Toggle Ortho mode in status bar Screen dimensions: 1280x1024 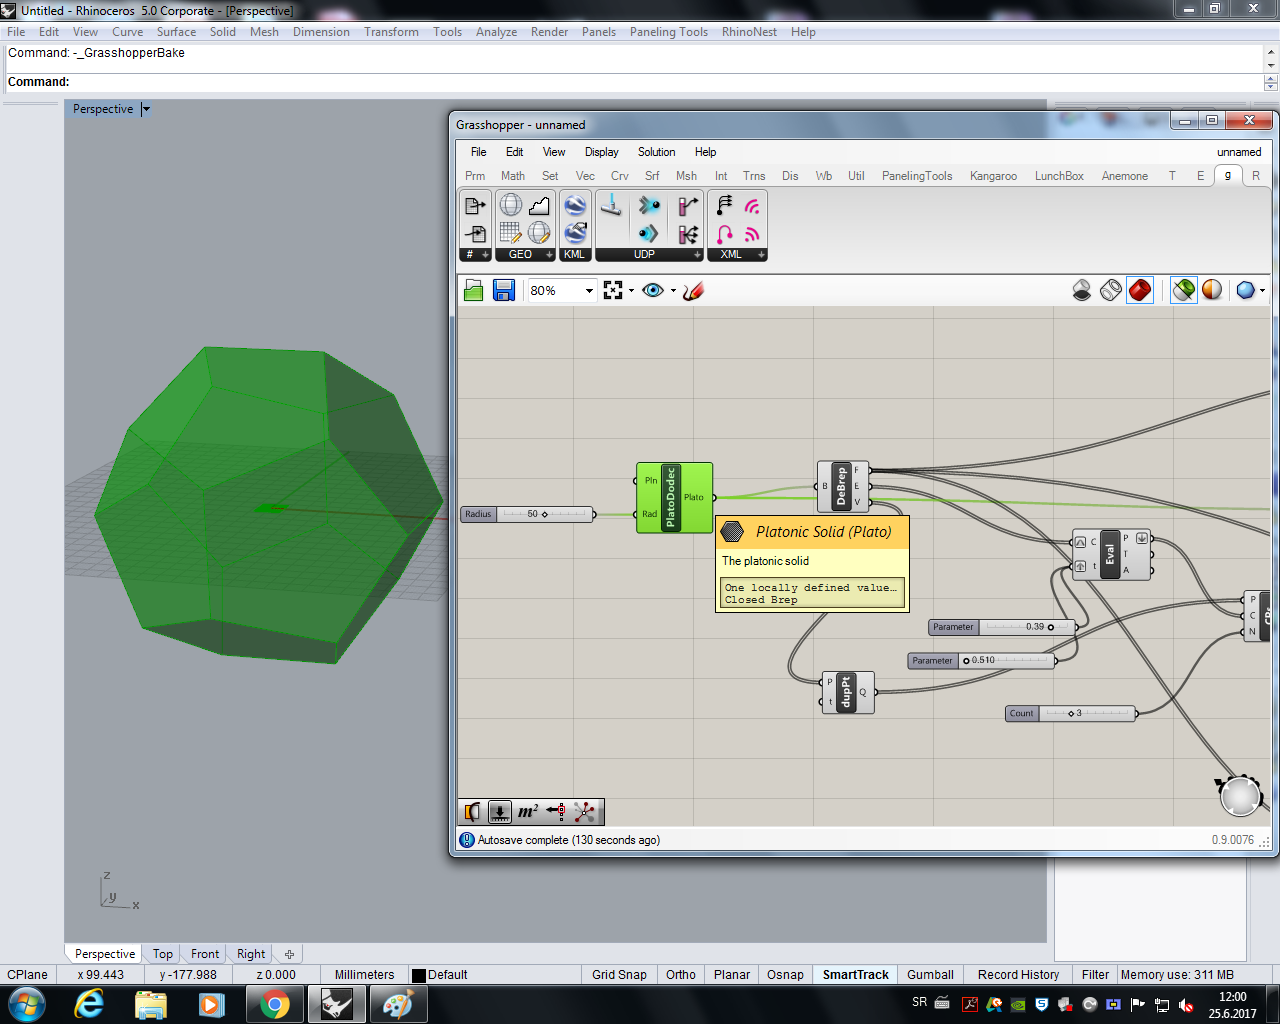681,974
